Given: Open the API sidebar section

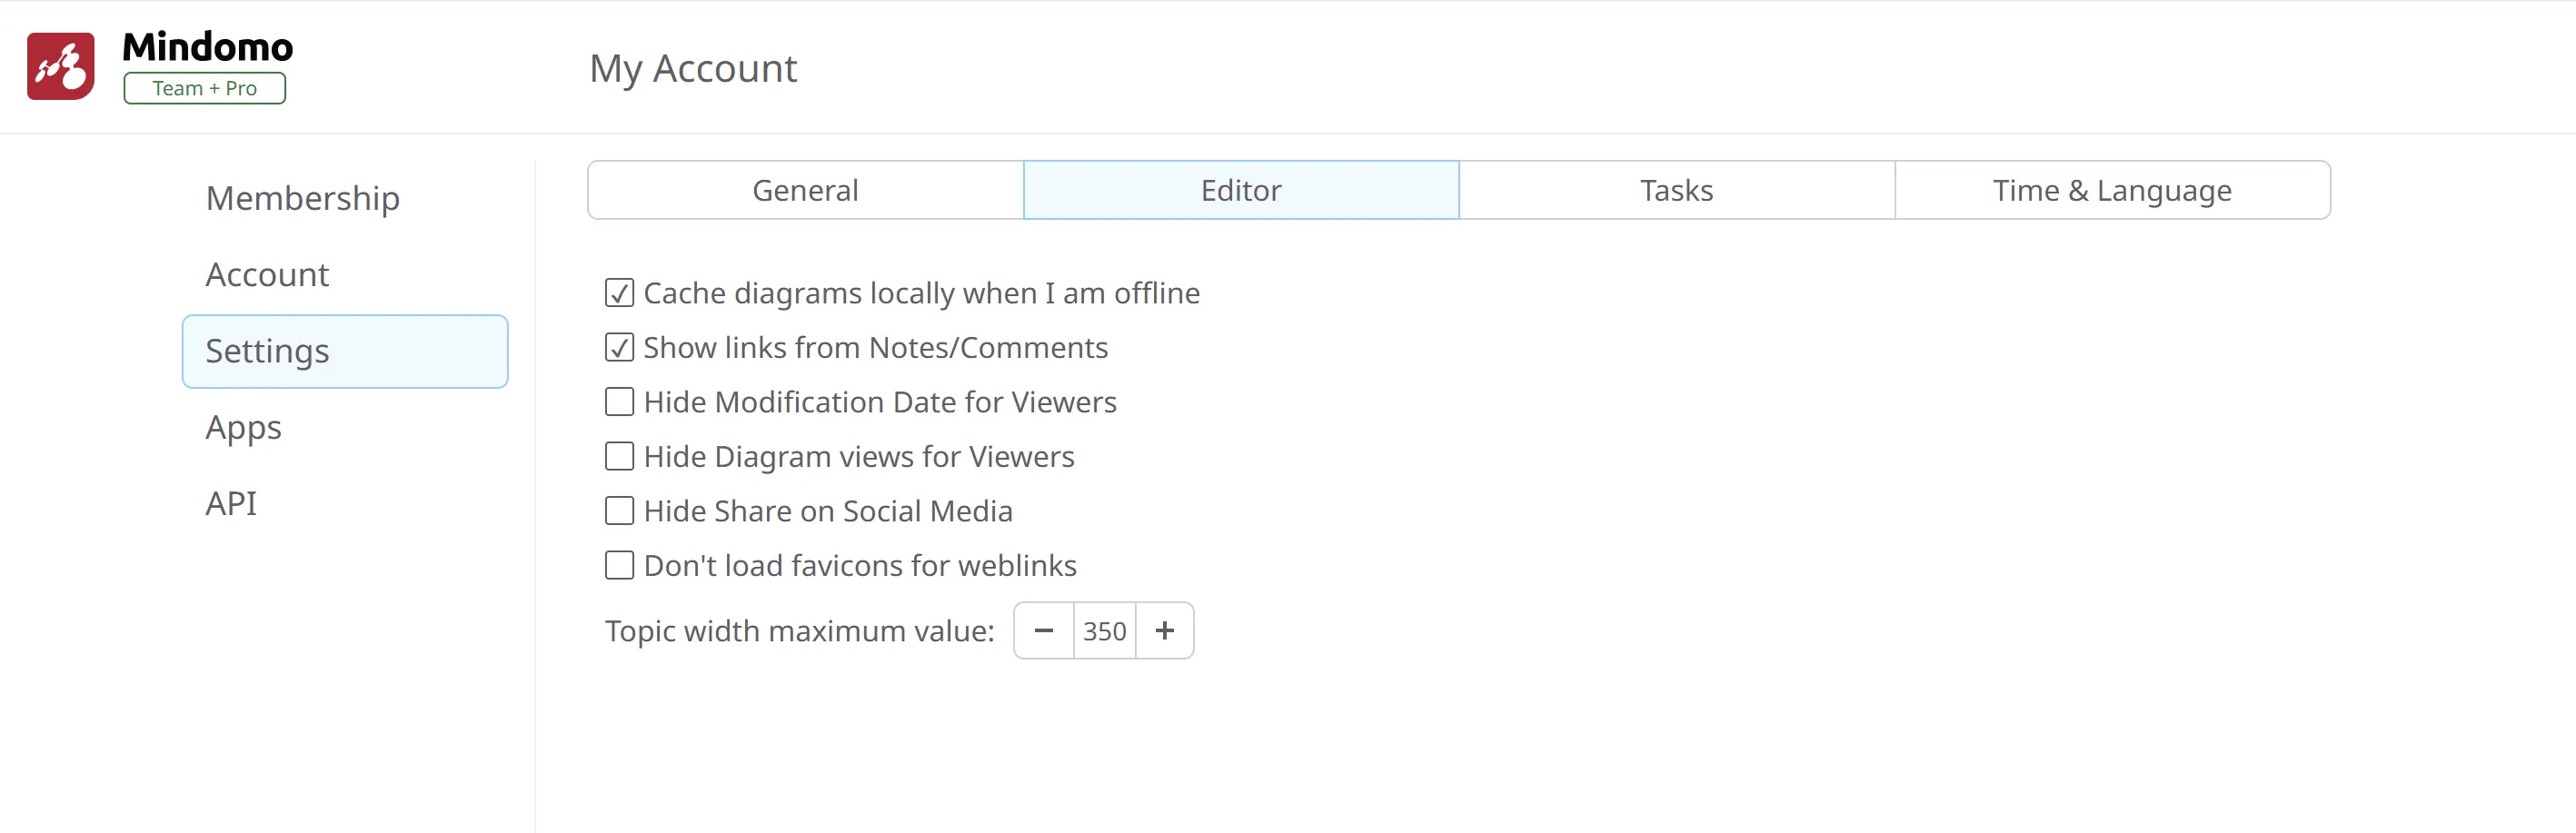Looking at the screenshot, I should (x=231, y=503).
